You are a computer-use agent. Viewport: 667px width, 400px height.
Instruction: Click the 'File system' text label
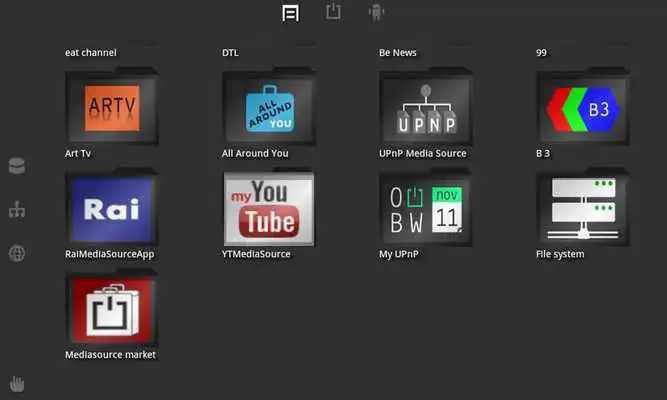click(560, 254)
